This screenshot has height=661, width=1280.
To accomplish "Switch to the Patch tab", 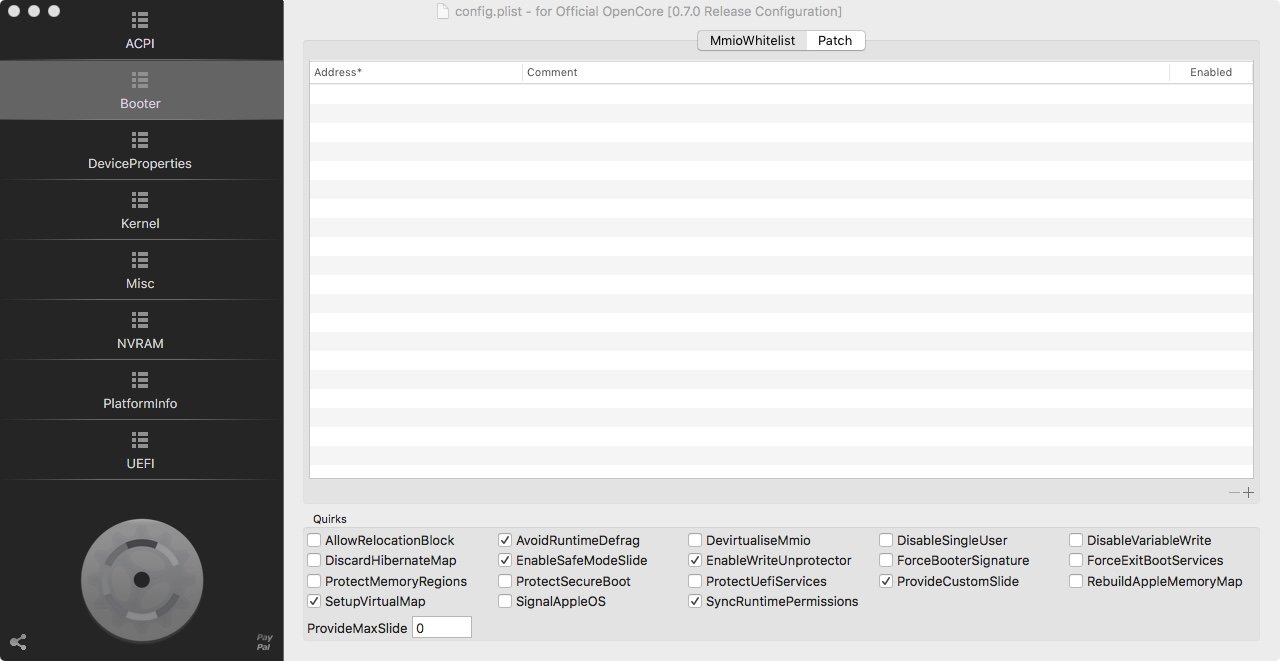I will click(x=835, y=40).
